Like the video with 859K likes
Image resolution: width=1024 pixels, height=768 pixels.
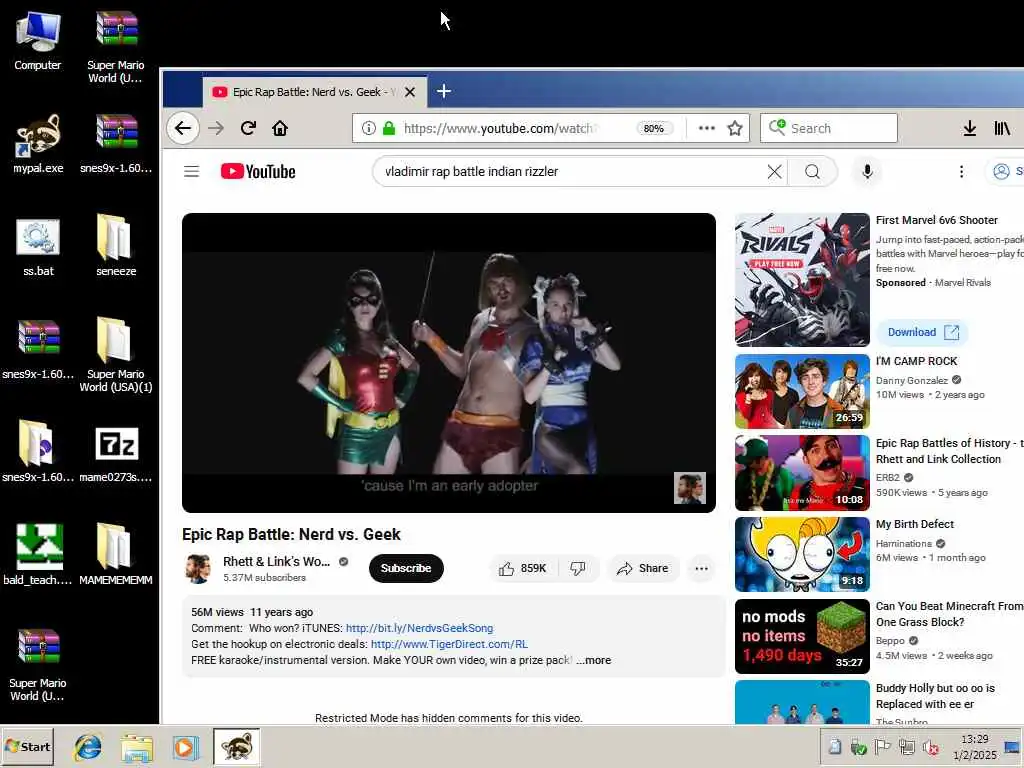pos(522,568)
